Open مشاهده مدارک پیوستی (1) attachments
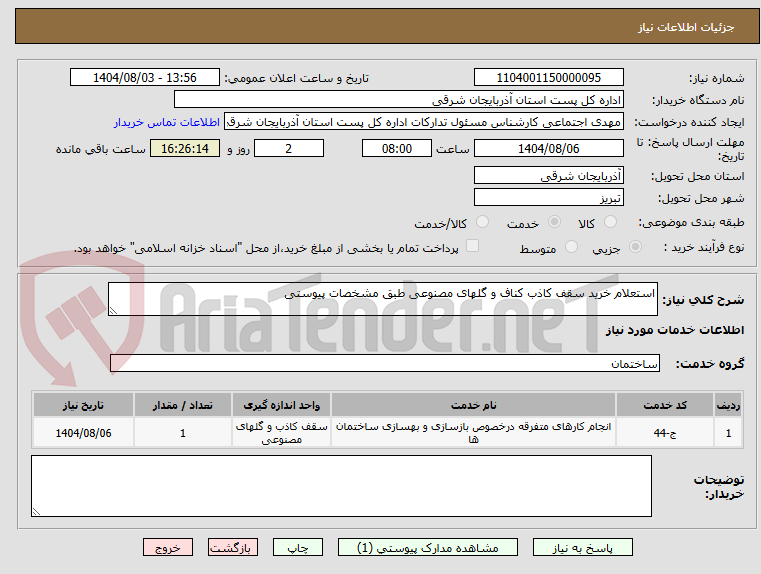The image size is (761, 574). click(x=428, y=547)
